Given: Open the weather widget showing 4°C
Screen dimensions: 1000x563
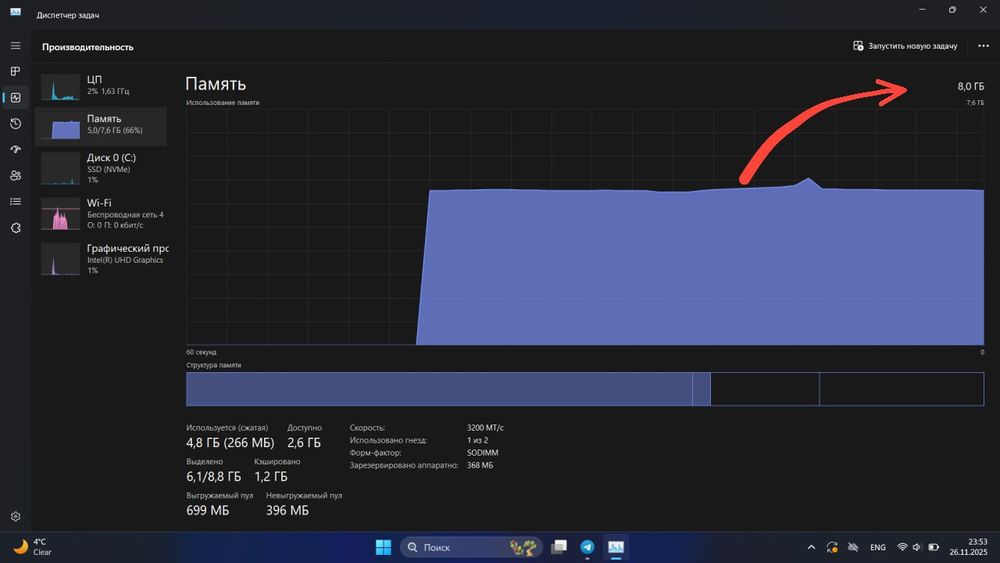Looking at the screenshot, I should point(33,547).
